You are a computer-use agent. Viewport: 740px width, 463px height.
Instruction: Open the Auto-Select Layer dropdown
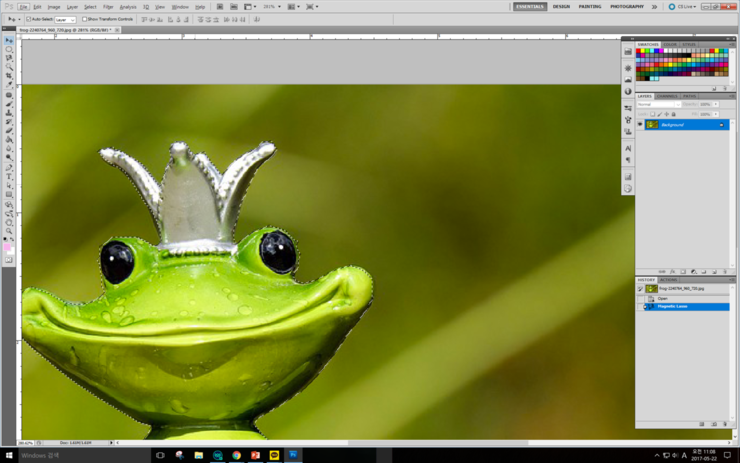pyautogui.click(x=64, y=19)
